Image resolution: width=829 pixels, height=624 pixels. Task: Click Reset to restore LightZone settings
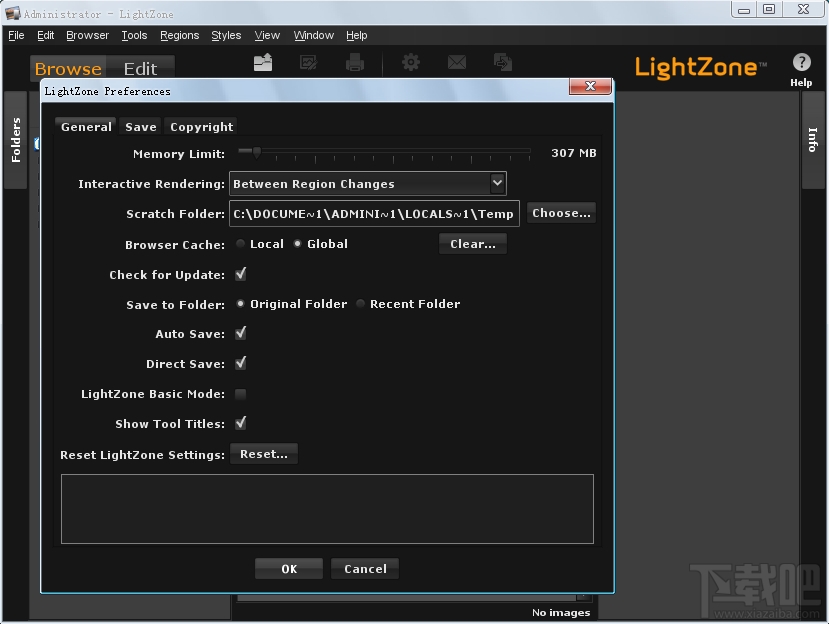(263, 453)
